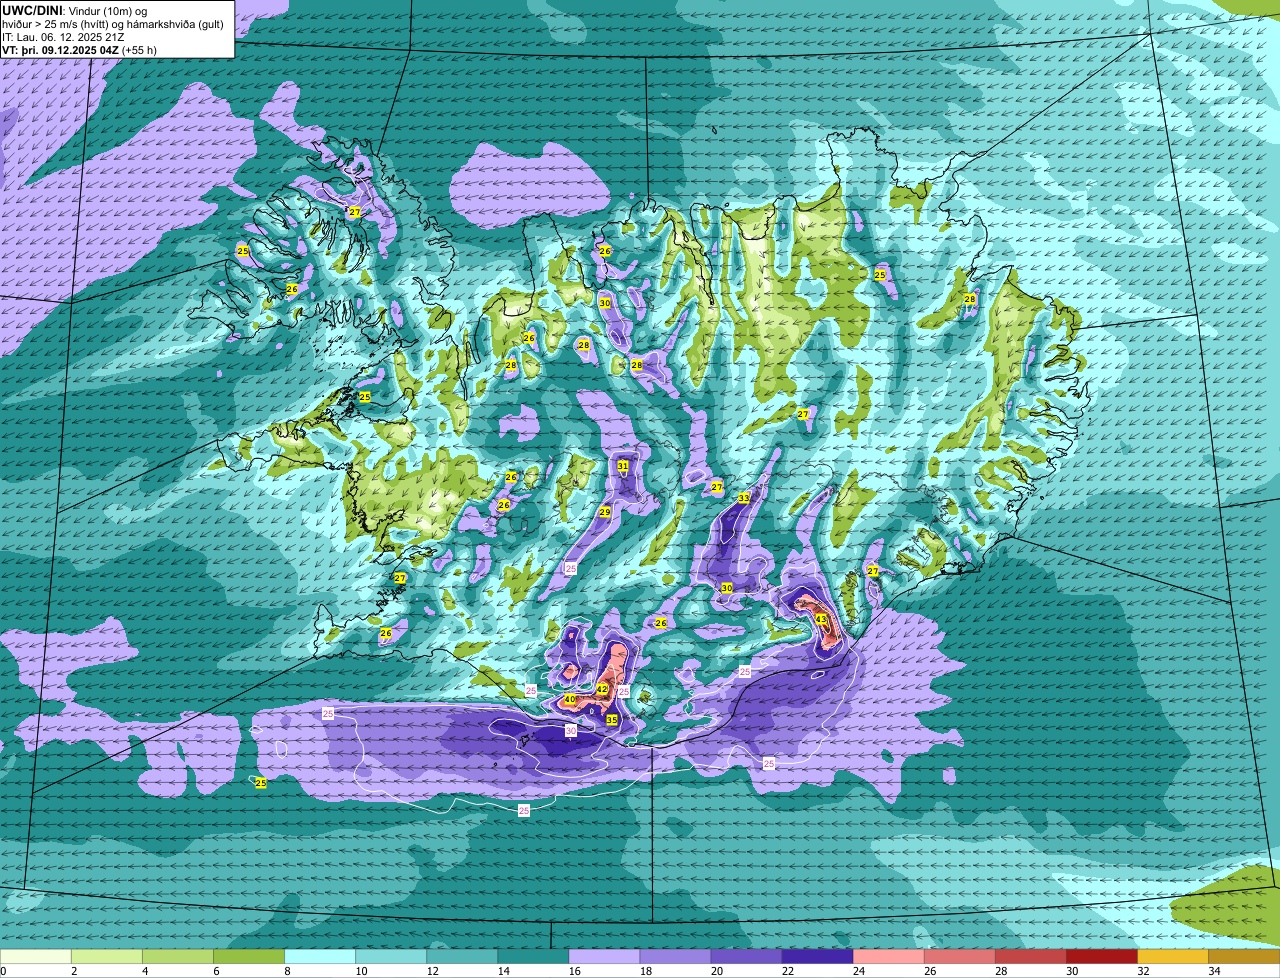
Task: Click the yellow gust label 31
Action: [x=623, y=466]
